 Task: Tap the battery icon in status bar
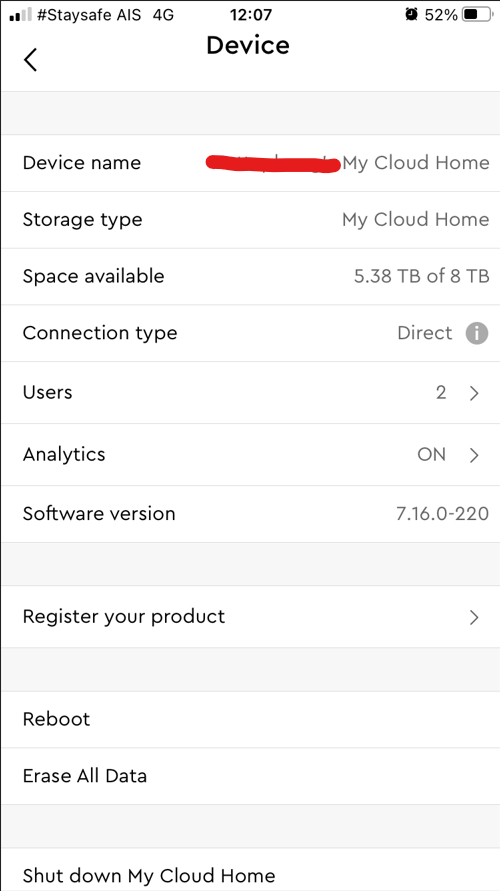(x=478, y=15)
